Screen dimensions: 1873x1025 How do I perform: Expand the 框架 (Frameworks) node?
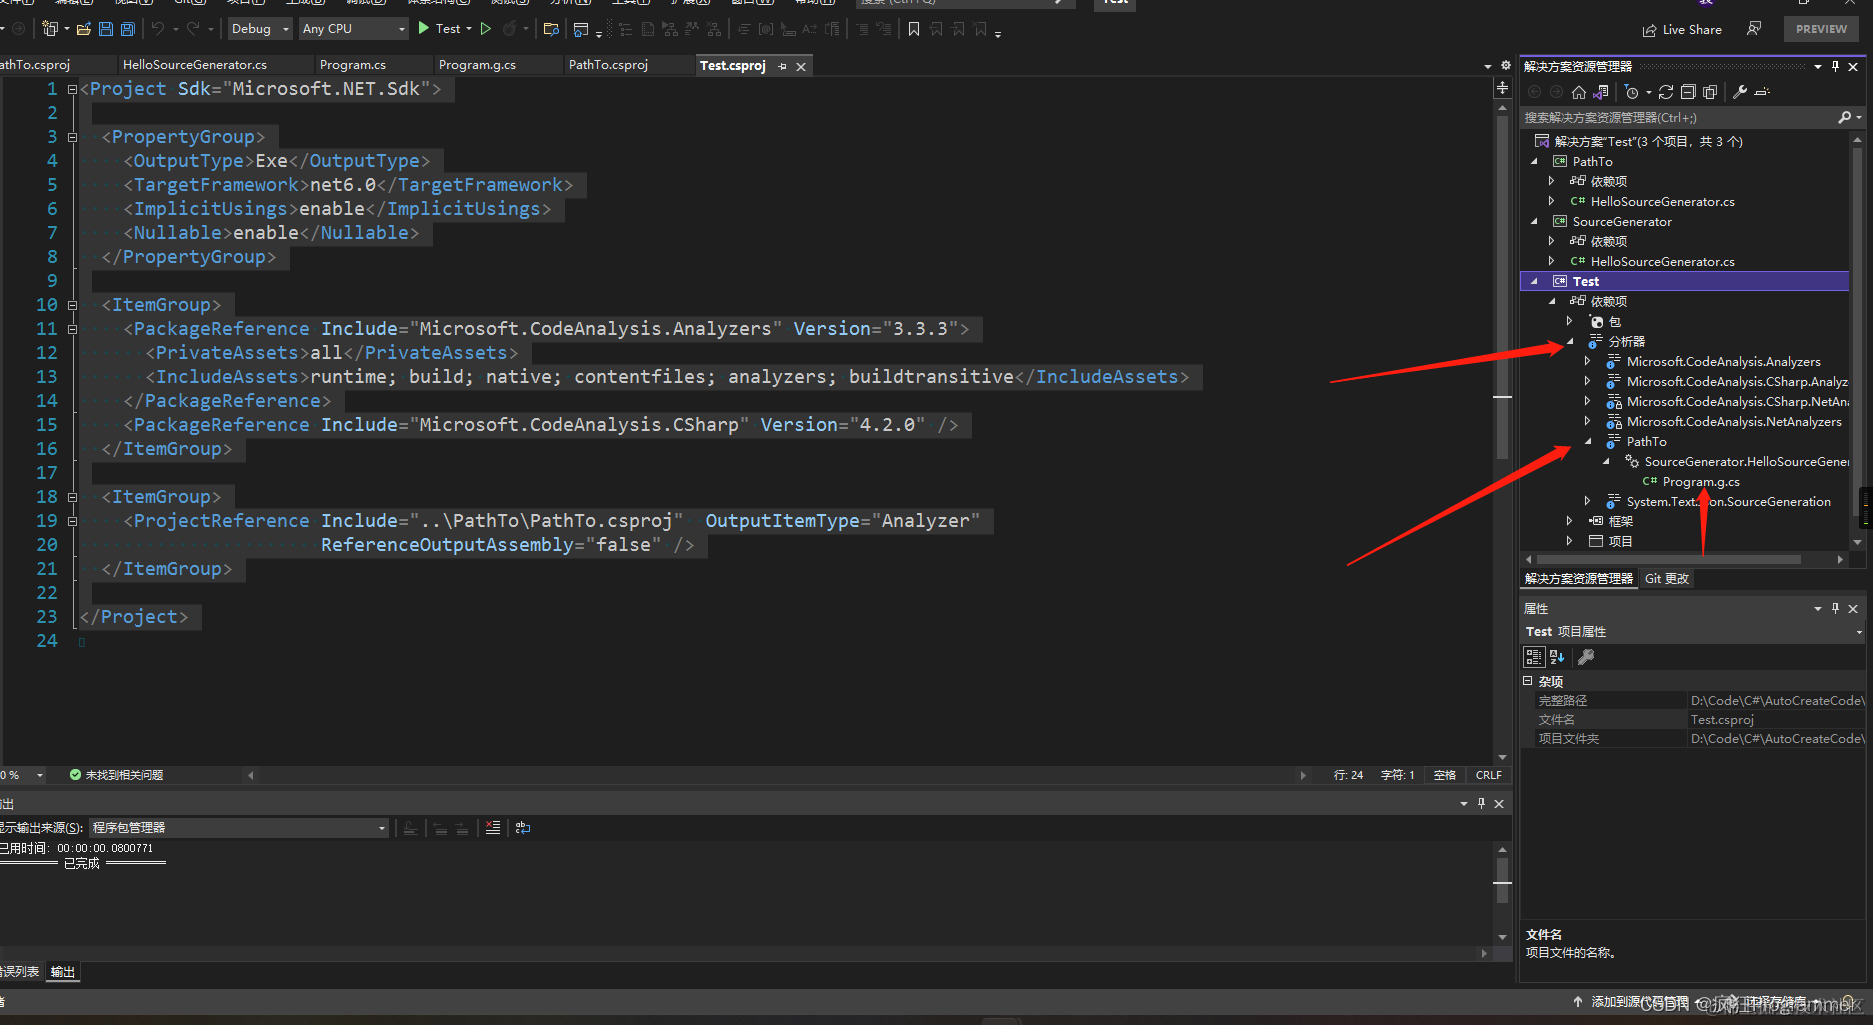click(x=1569, y=521)
